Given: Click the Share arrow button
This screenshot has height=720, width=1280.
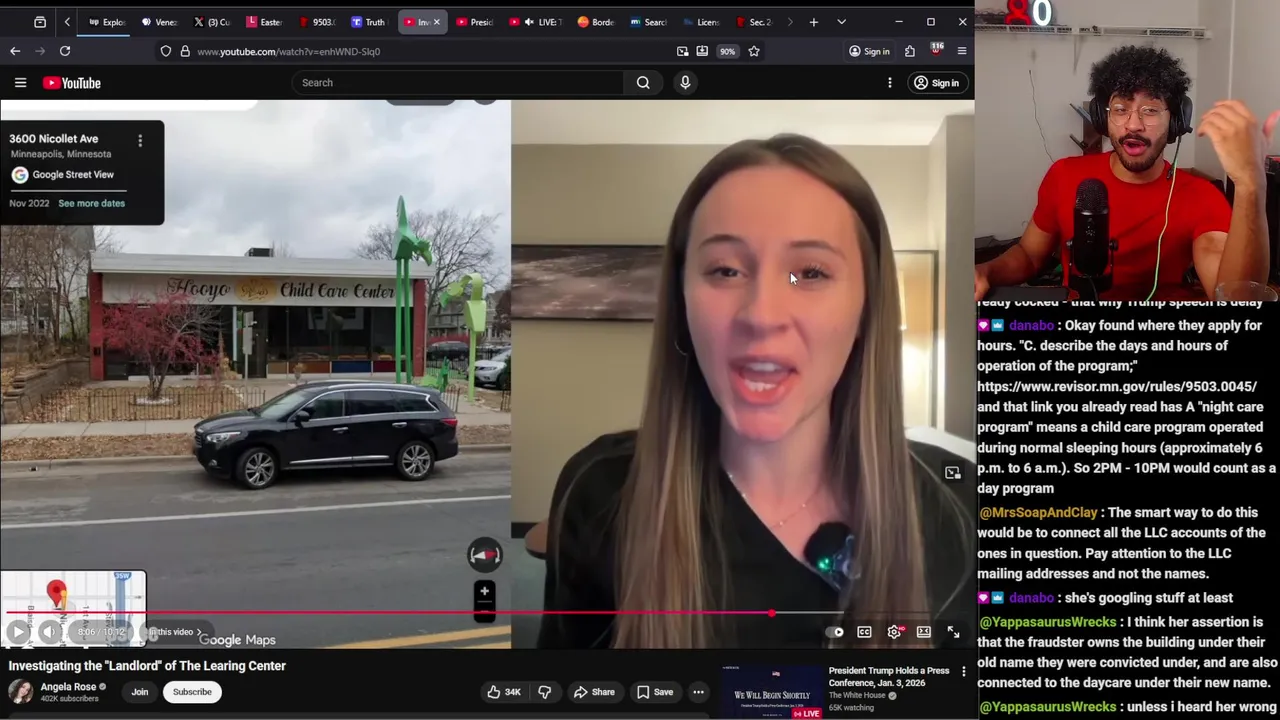Looking at the screenshot, I should pos(593,692).
